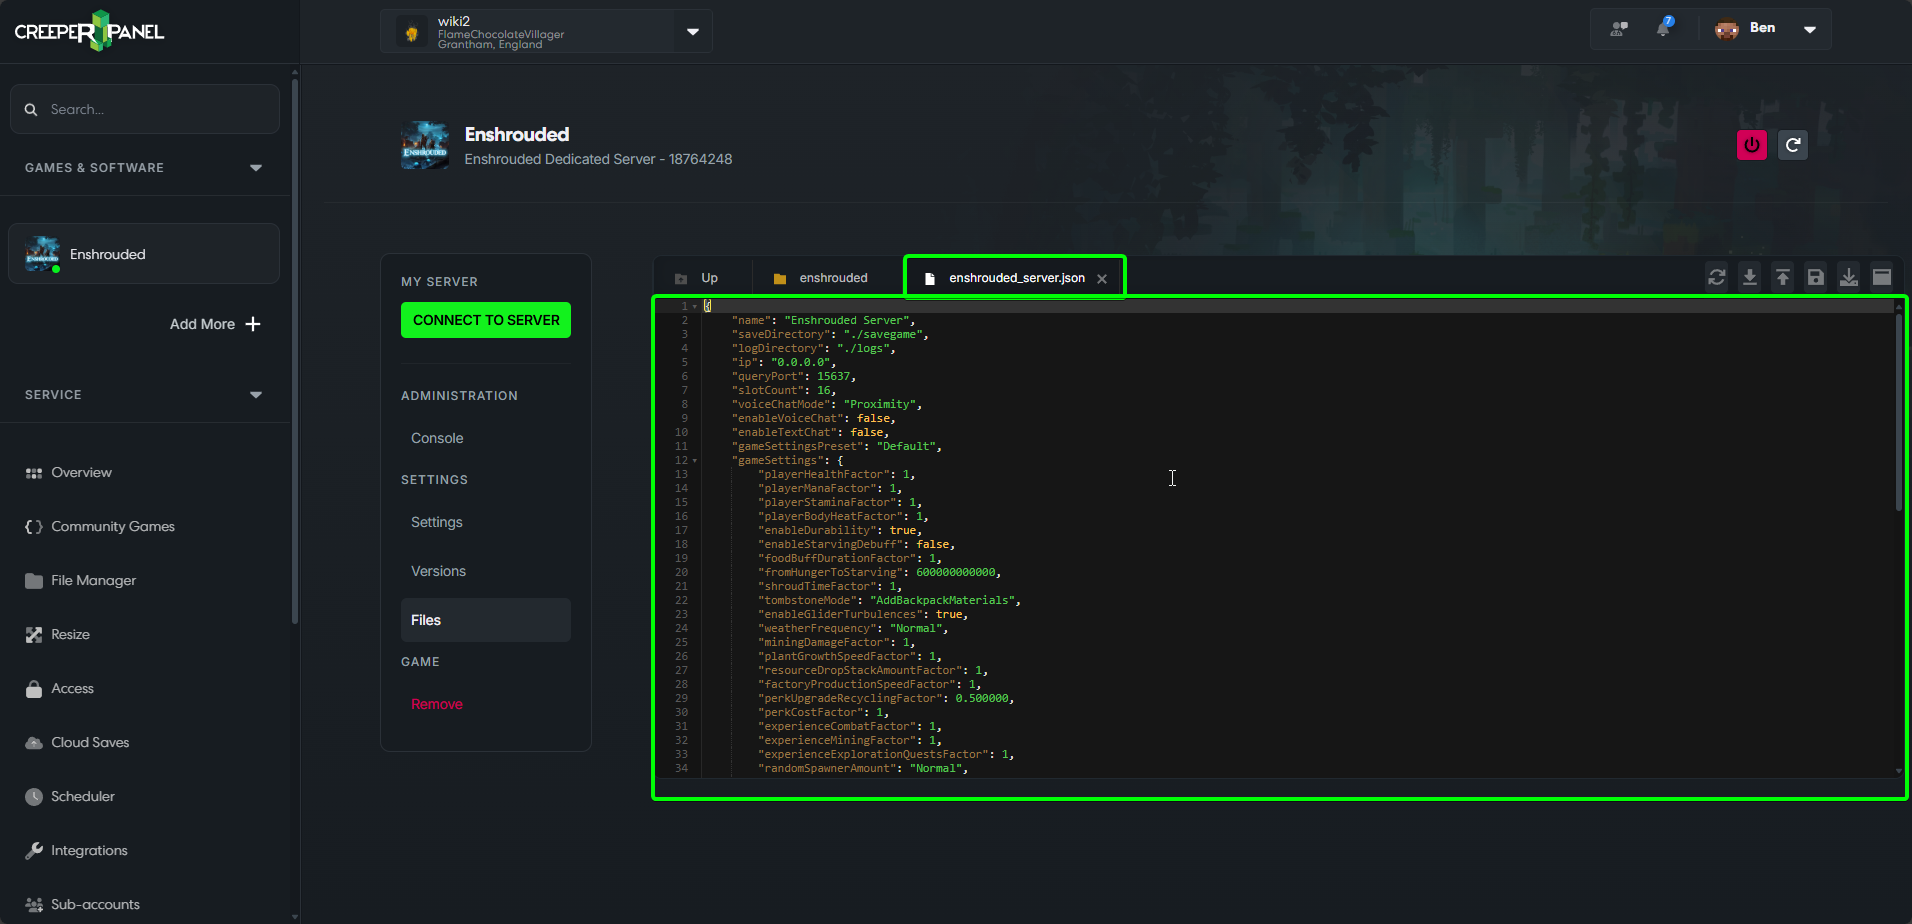
Task: Click the Enshrouded game thumbnail in the sidebar
Action: (x=43, y=254)
